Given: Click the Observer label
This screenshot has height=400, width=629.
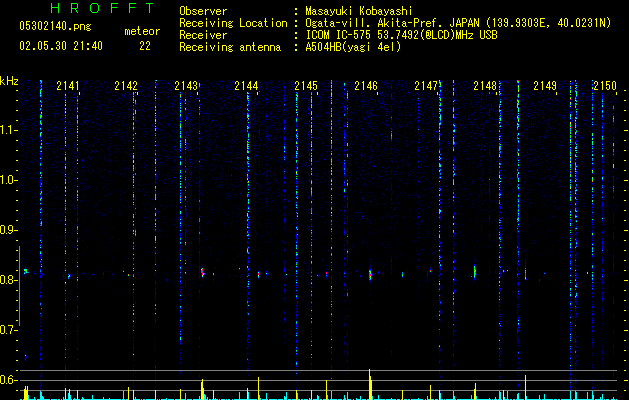Looking at the screenshot, I should point(203,11).
